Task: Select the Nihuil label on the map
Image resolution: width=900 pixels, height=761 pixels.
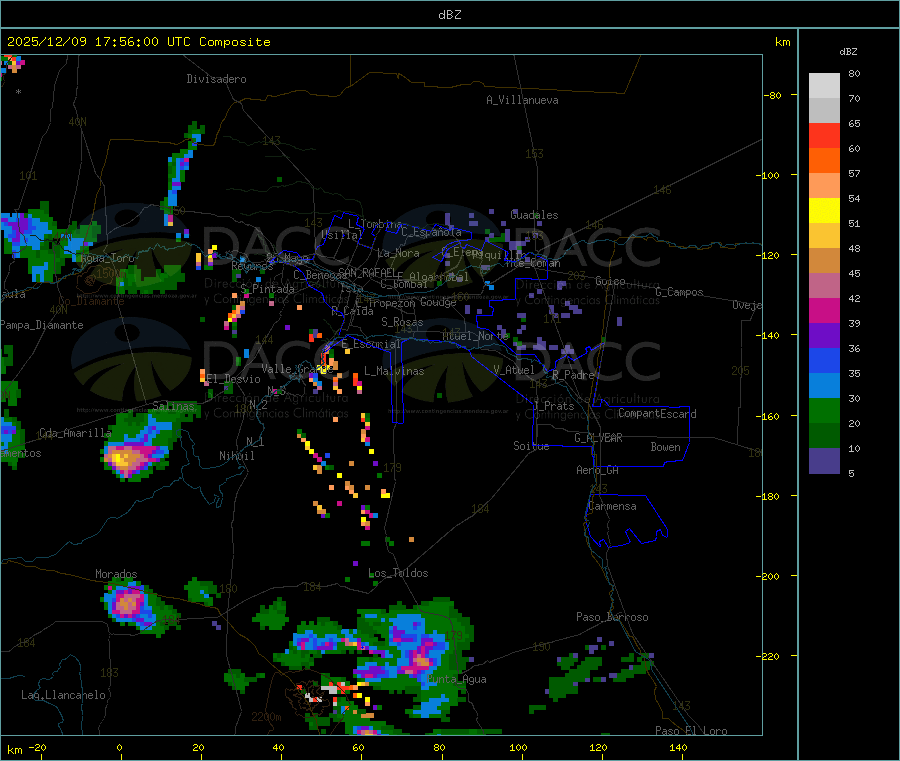Action: (x=237, y=456)
